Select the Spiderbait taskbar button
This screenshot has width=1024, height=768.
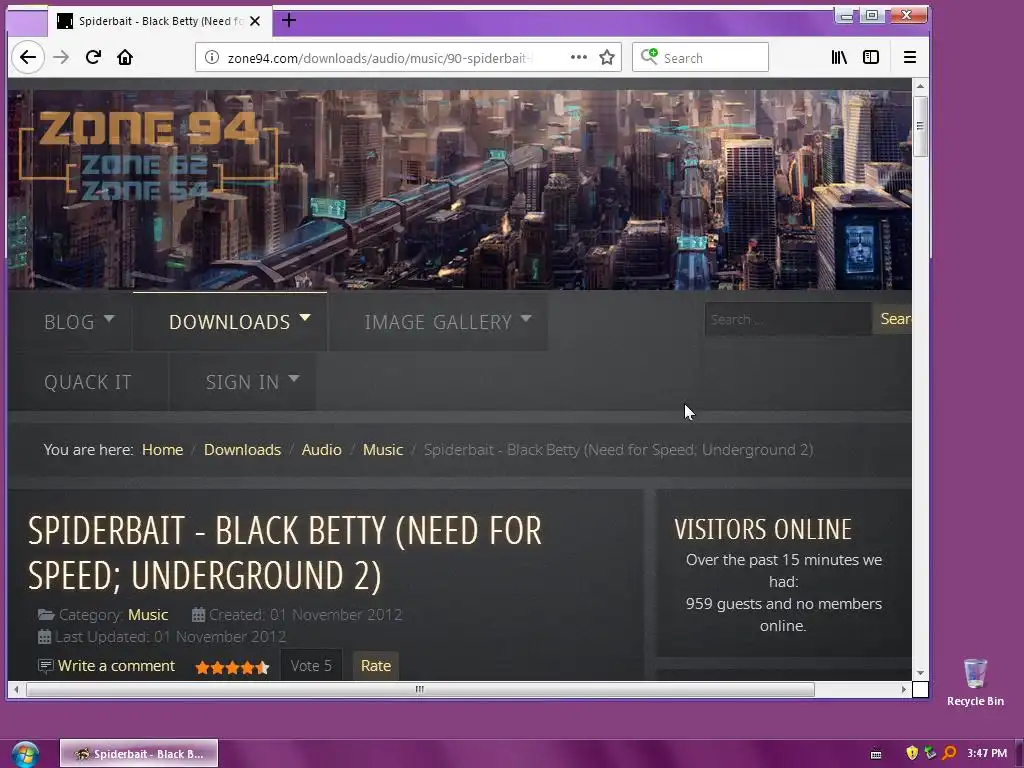(x=139, y=754)
